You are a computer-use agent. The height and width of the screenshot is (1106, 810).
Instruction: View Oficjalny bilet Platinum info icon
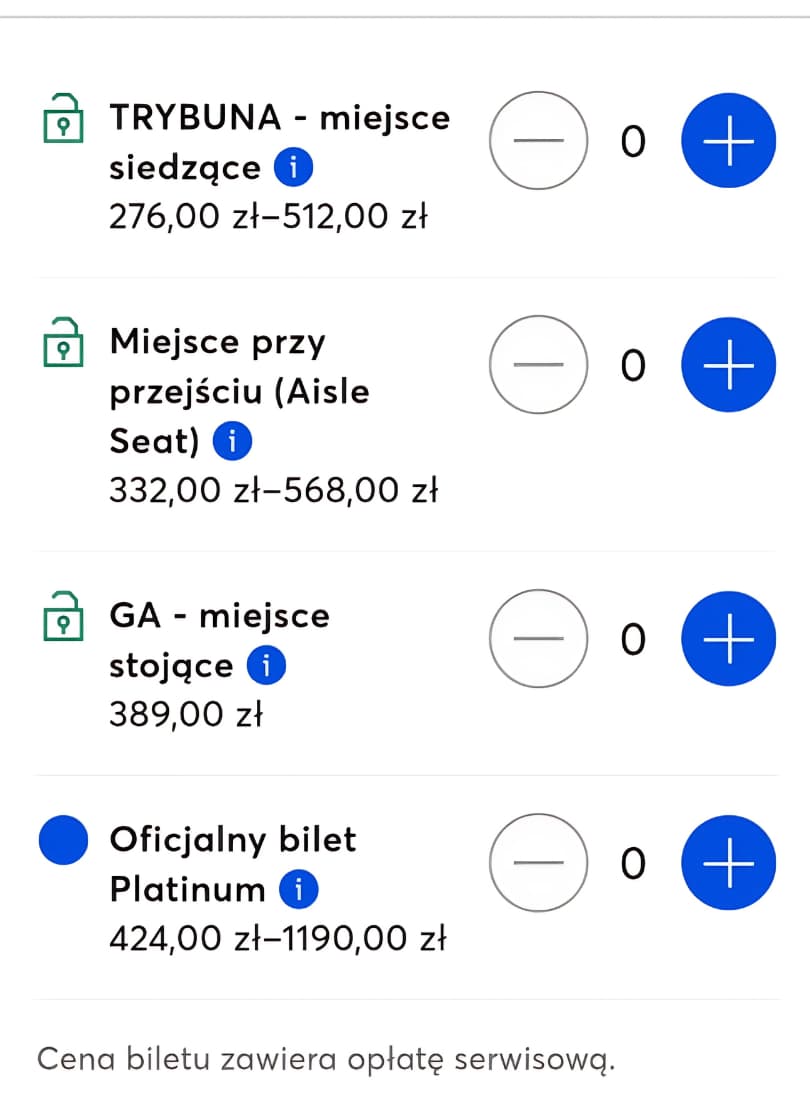tap(298, 888)
